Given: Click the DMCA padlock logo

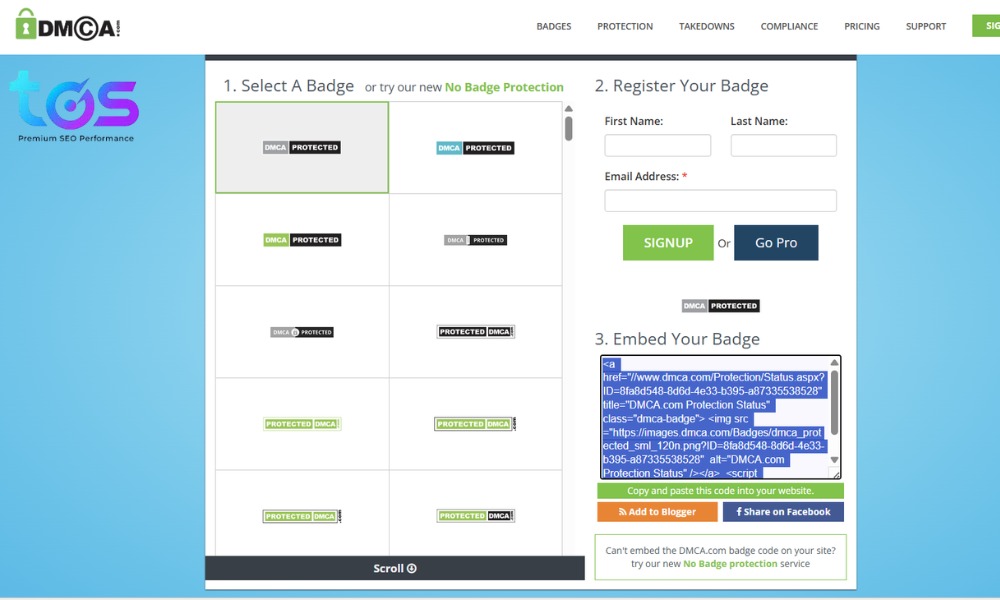Looking at the screenshot, I should [x=67, y=25].
